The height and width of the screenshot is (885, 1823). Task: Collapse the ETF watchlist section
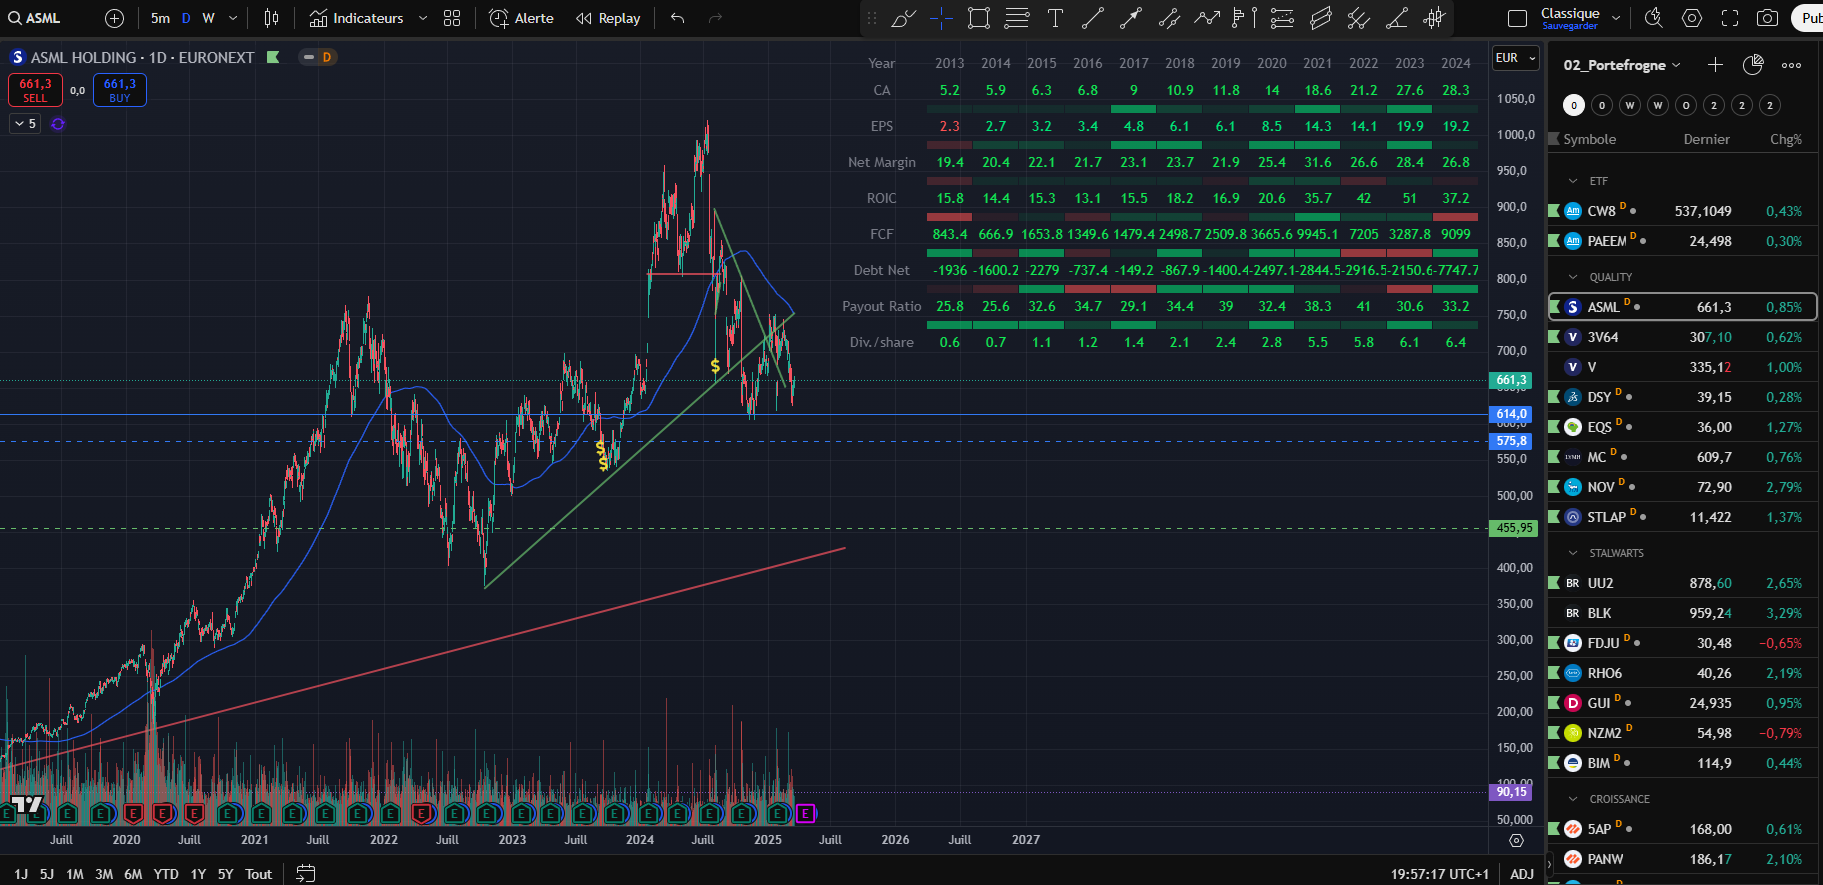point(1573,181)
